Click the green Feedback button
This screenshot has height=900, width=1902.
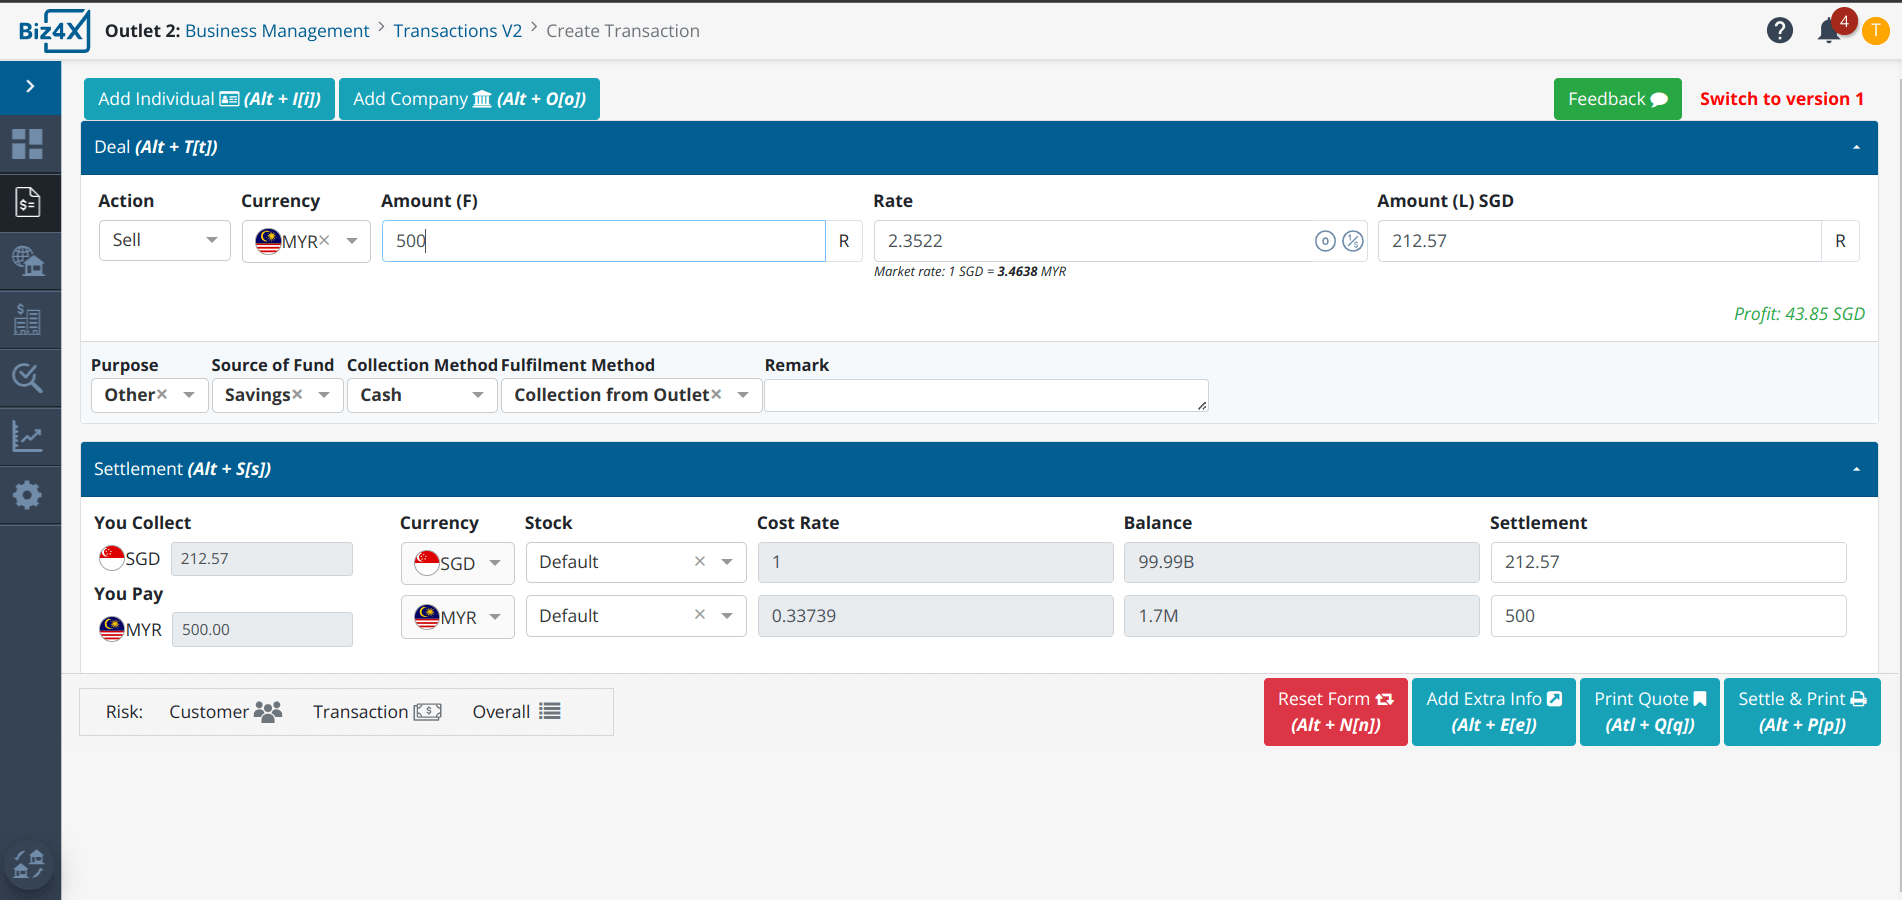point(1617,99)
